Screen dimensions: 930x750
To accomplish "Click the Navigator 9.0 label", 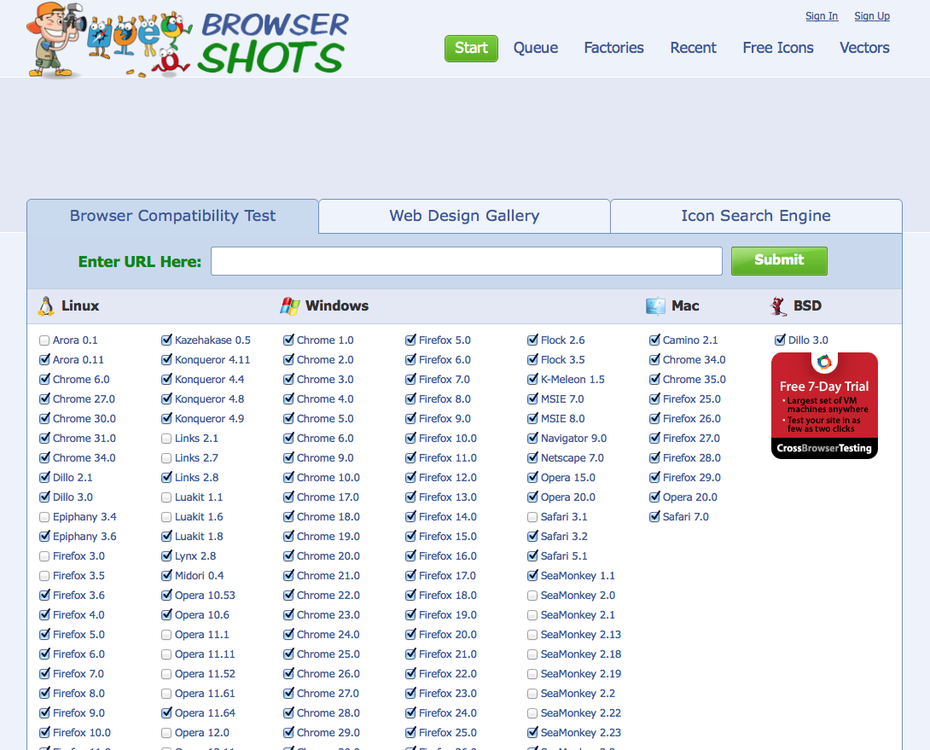I will [574, 439].
